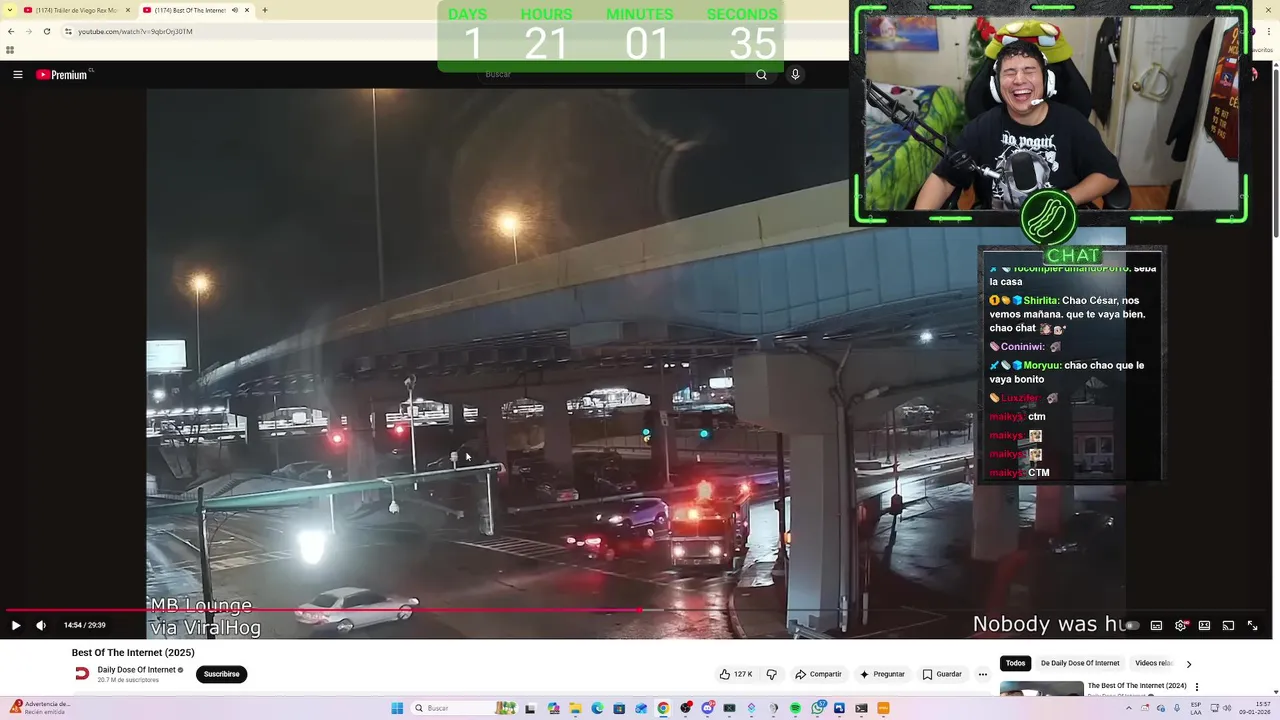Click video title Best Of The Internet (2025)

click(x=133, y=652)
